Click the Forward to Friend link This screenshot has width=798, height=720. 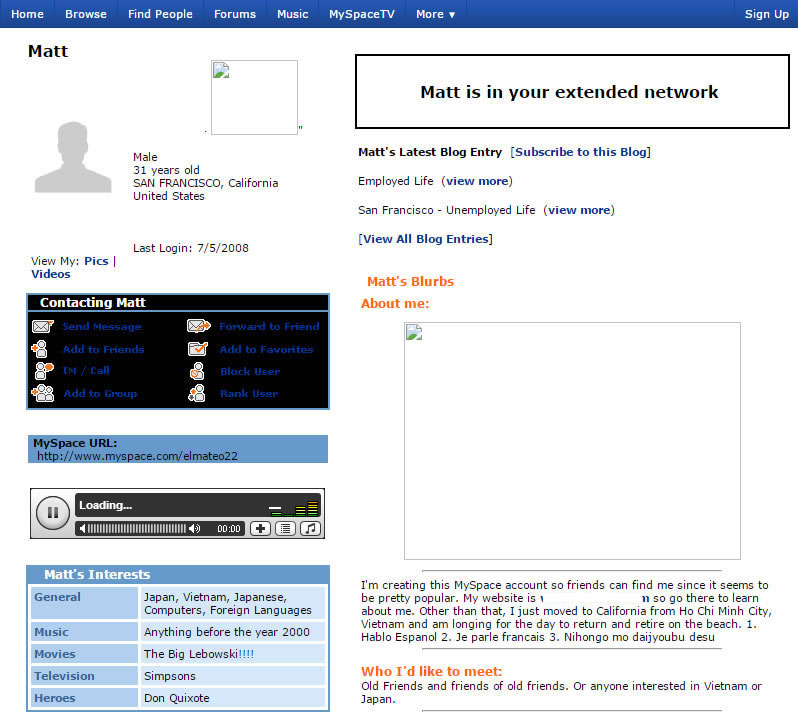(x=269, y=326)
